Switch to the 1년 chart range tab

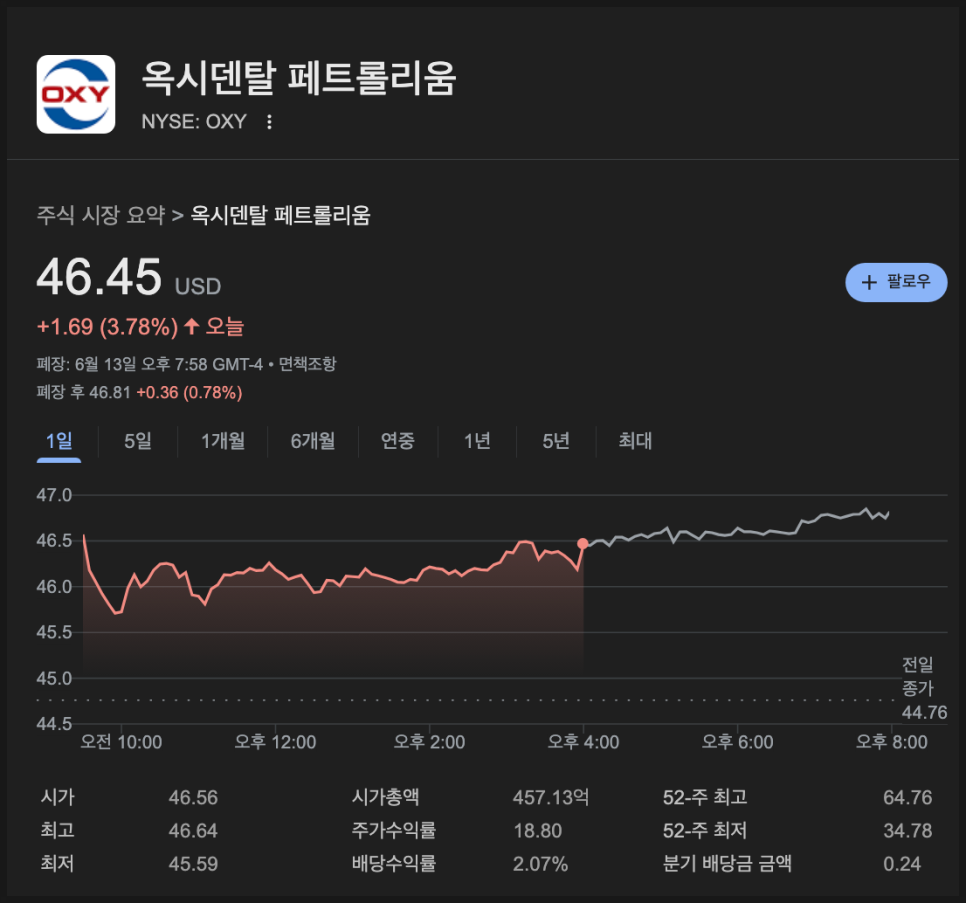[x=477, y=441]
